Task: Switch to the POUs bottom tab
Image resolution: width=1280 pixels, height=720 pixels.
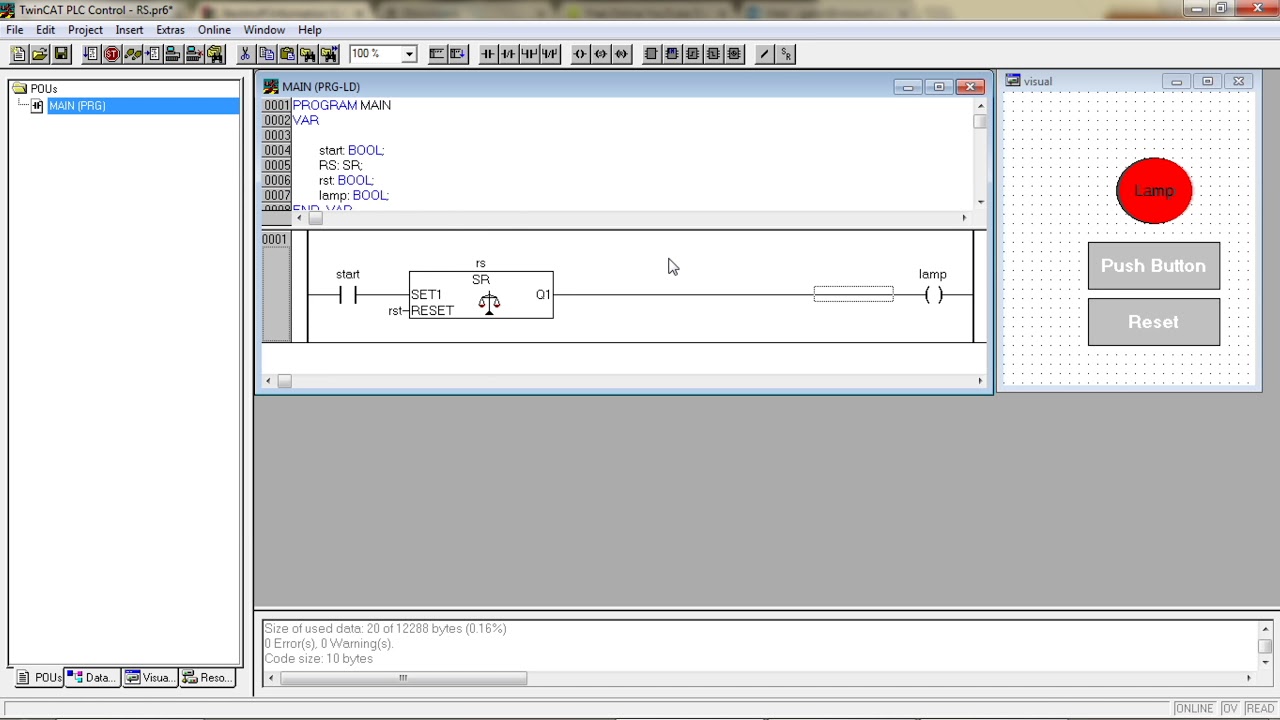Action: [x=39, y=678]
